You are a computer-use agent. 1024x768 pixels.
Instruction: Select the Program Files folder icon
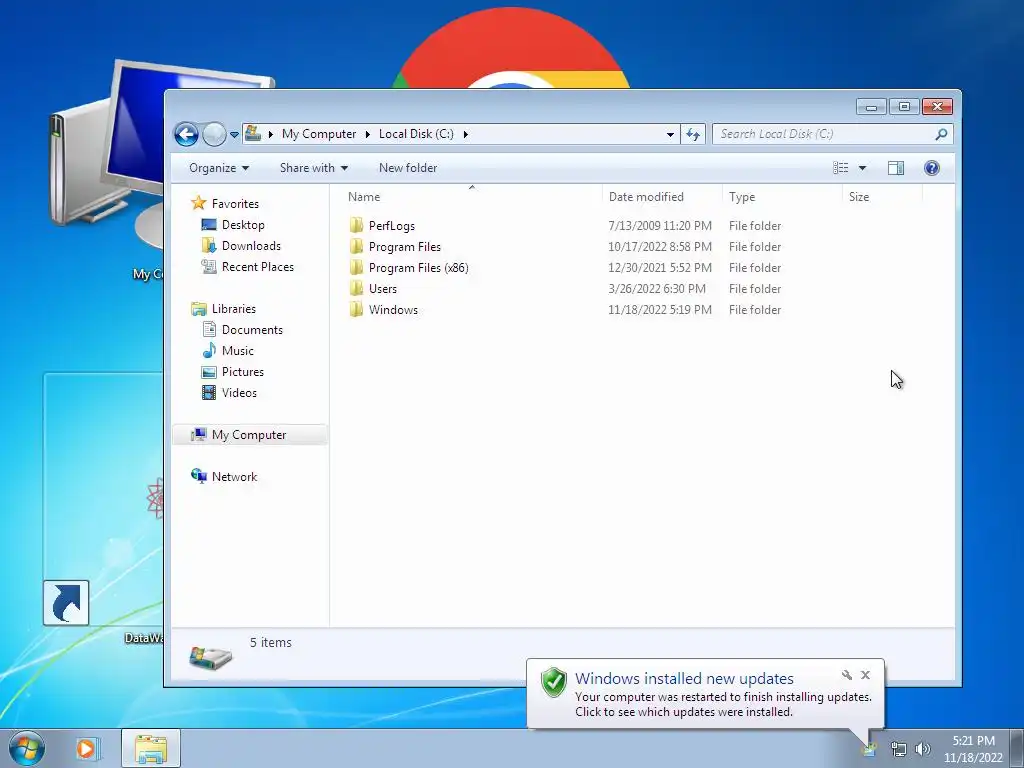[357, 246]
